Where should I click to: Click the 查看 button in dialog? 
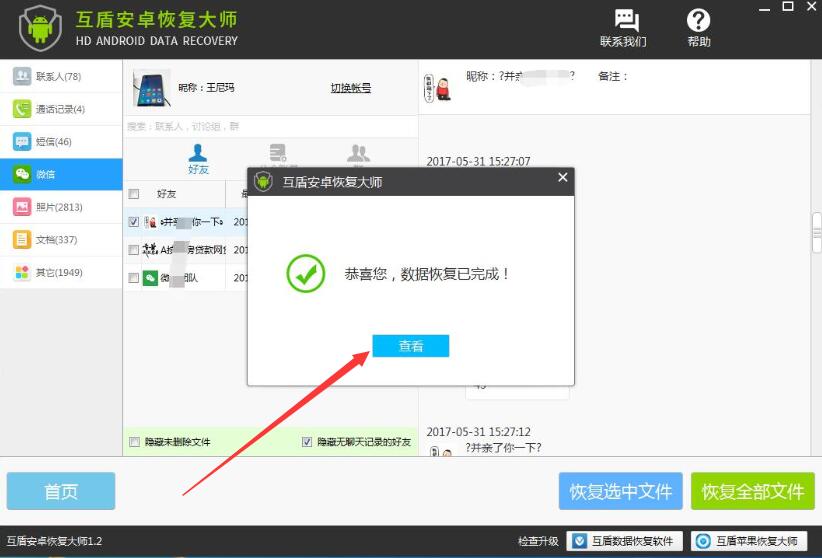[410, 346]
